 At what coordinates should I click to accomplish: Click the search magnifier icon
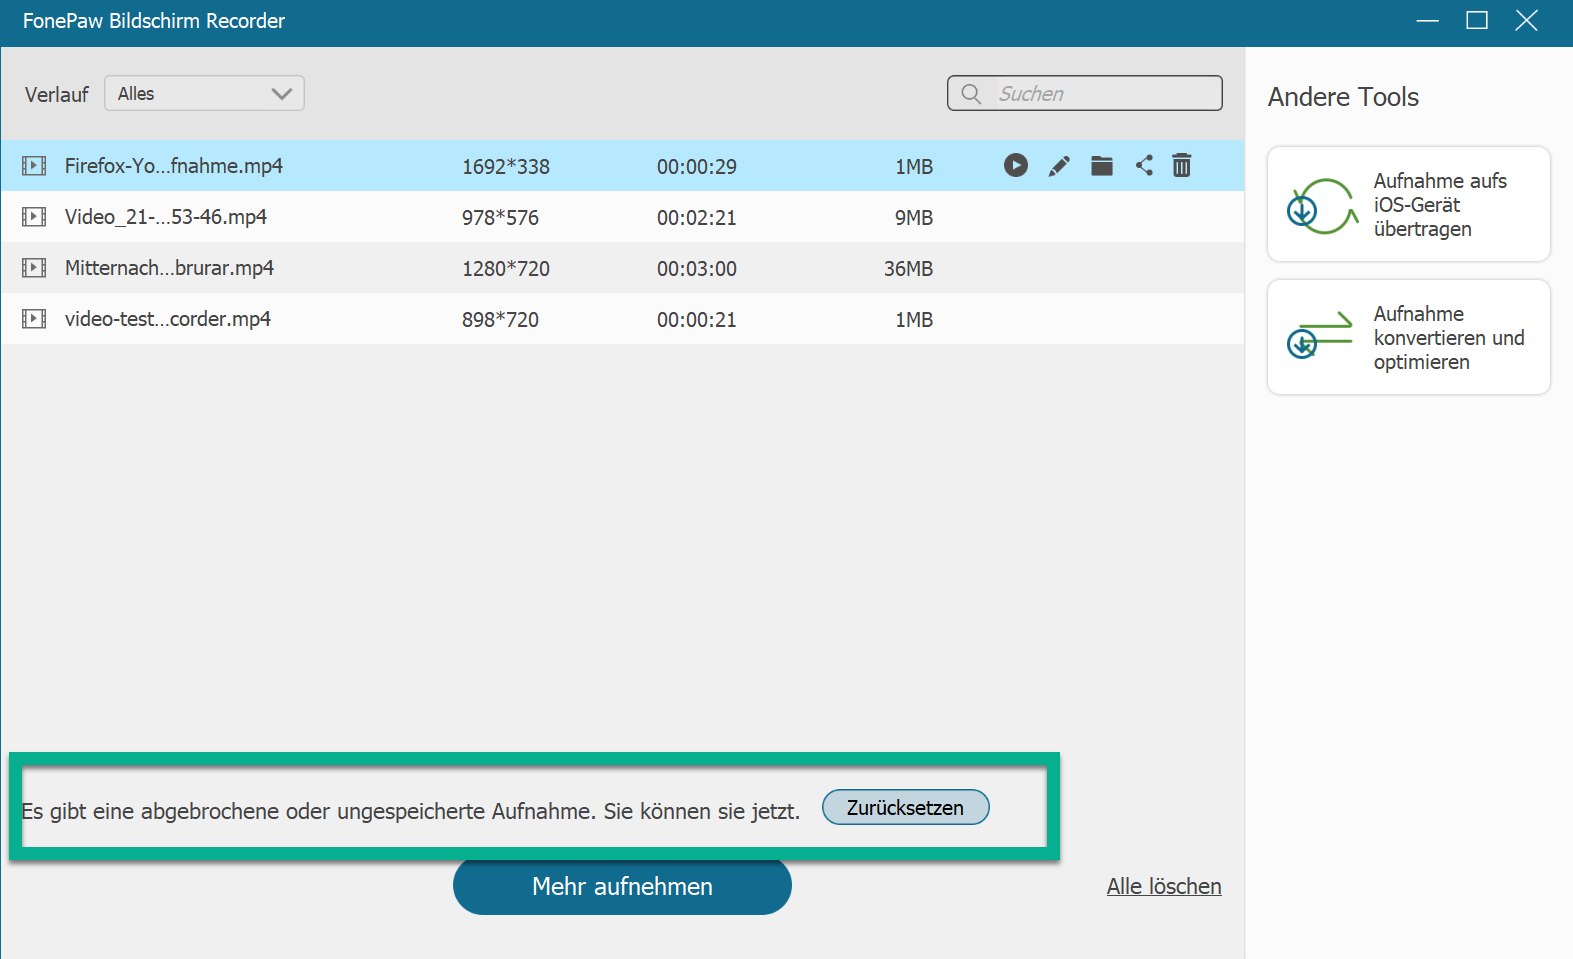971,94
